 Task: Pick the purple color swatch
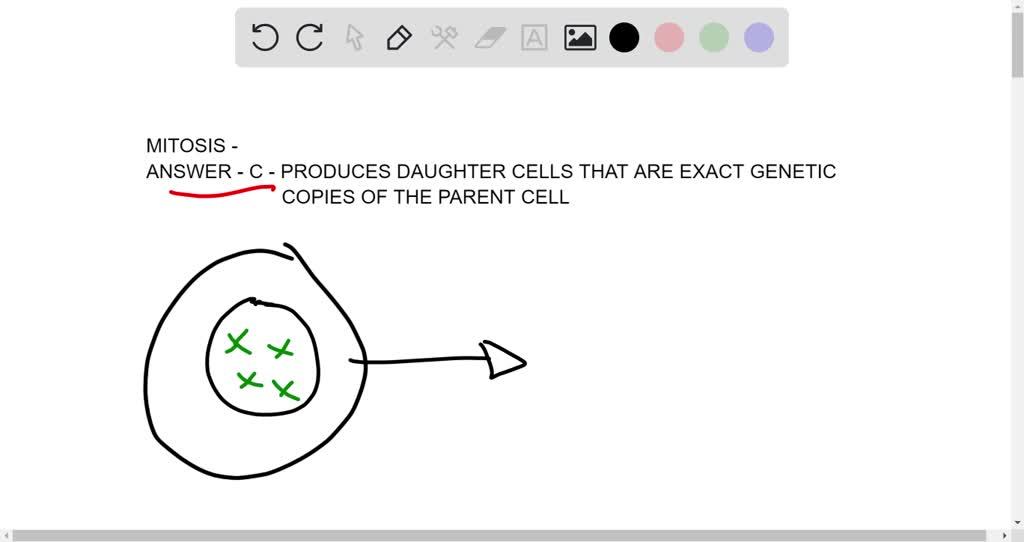click(x=759, y=38)
